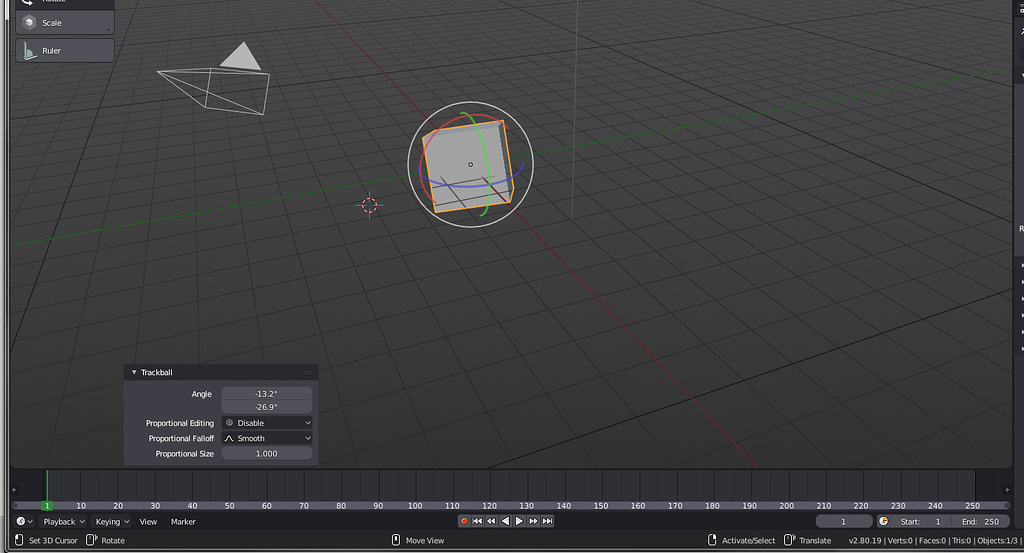Open the Proportional Editing dropdown

click(266, 422)
